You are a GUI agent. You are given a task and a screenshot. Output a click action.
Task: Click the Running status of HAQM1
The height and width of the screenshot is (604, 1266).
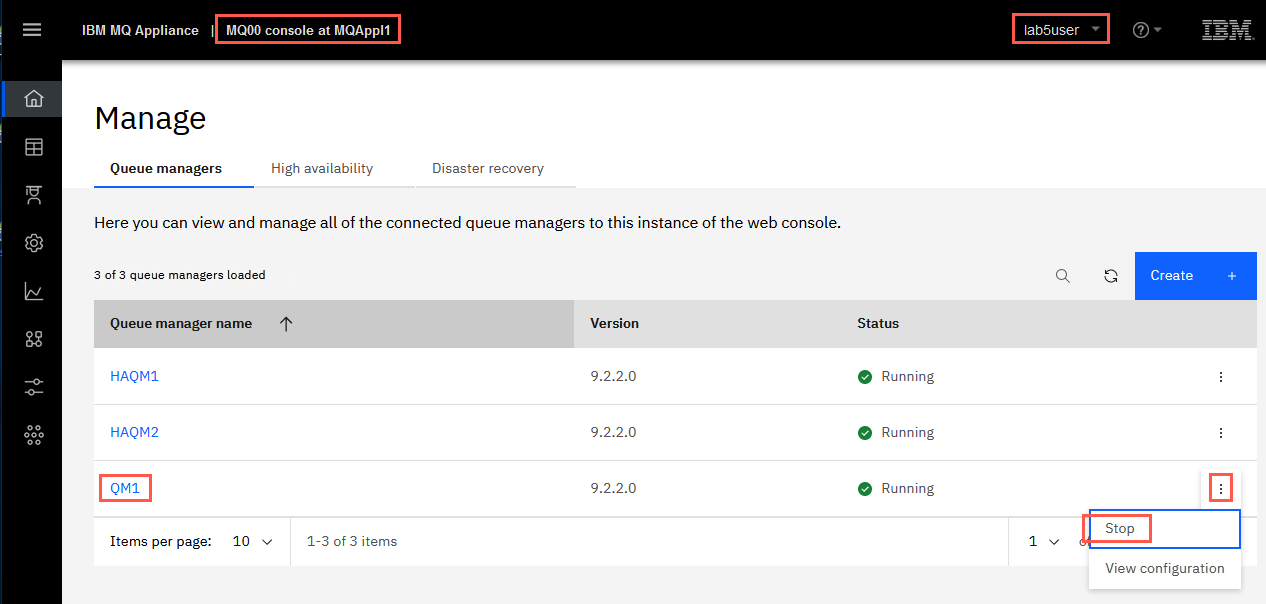(896, 377)
